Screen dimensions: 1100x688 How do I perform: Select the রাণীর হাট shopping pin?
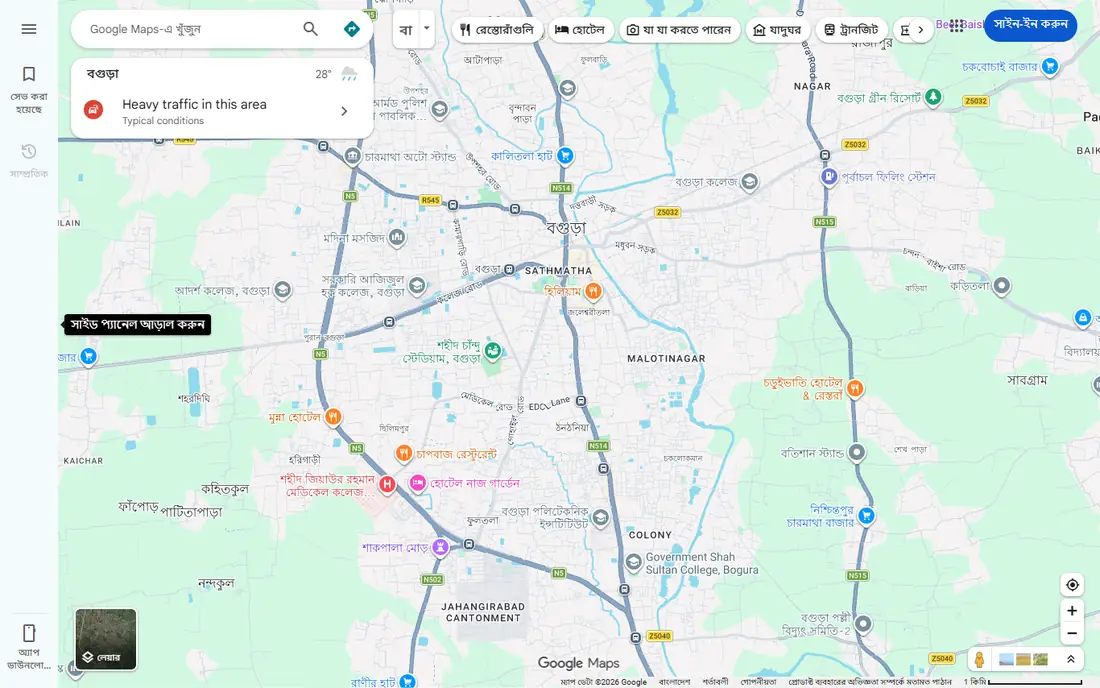click(407, 681)
